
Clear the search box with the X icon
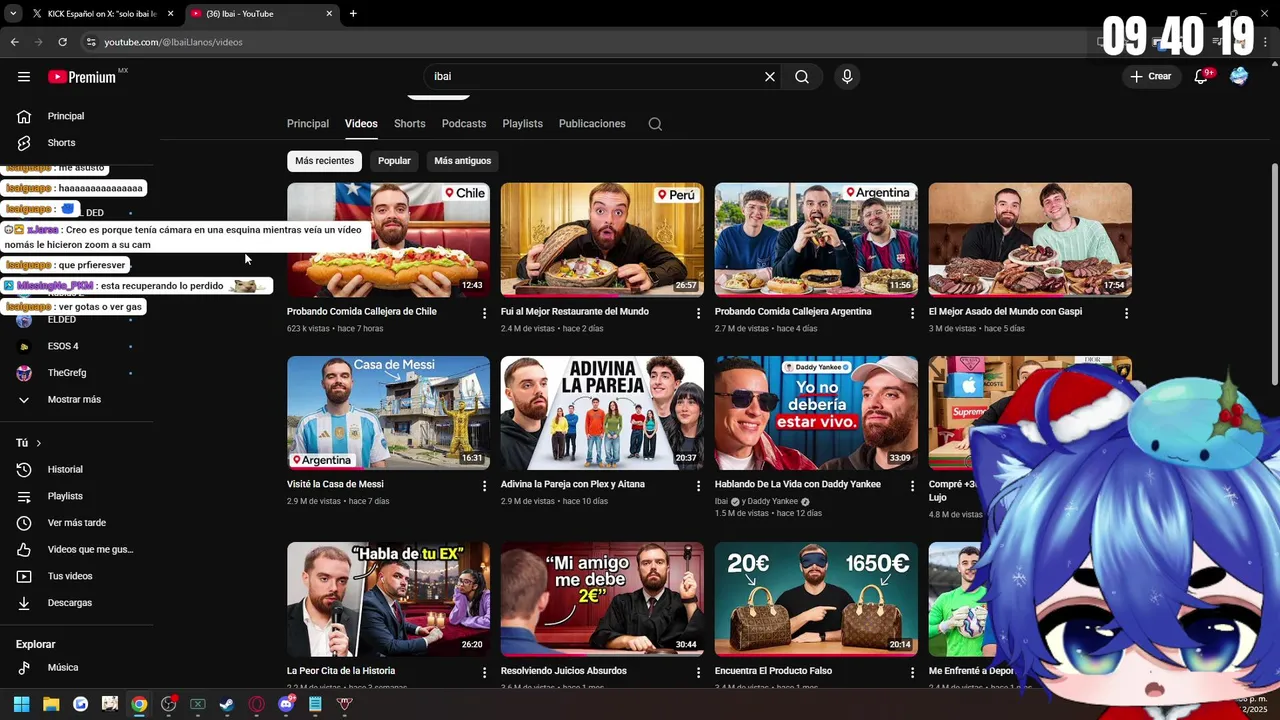click(770, 77)
